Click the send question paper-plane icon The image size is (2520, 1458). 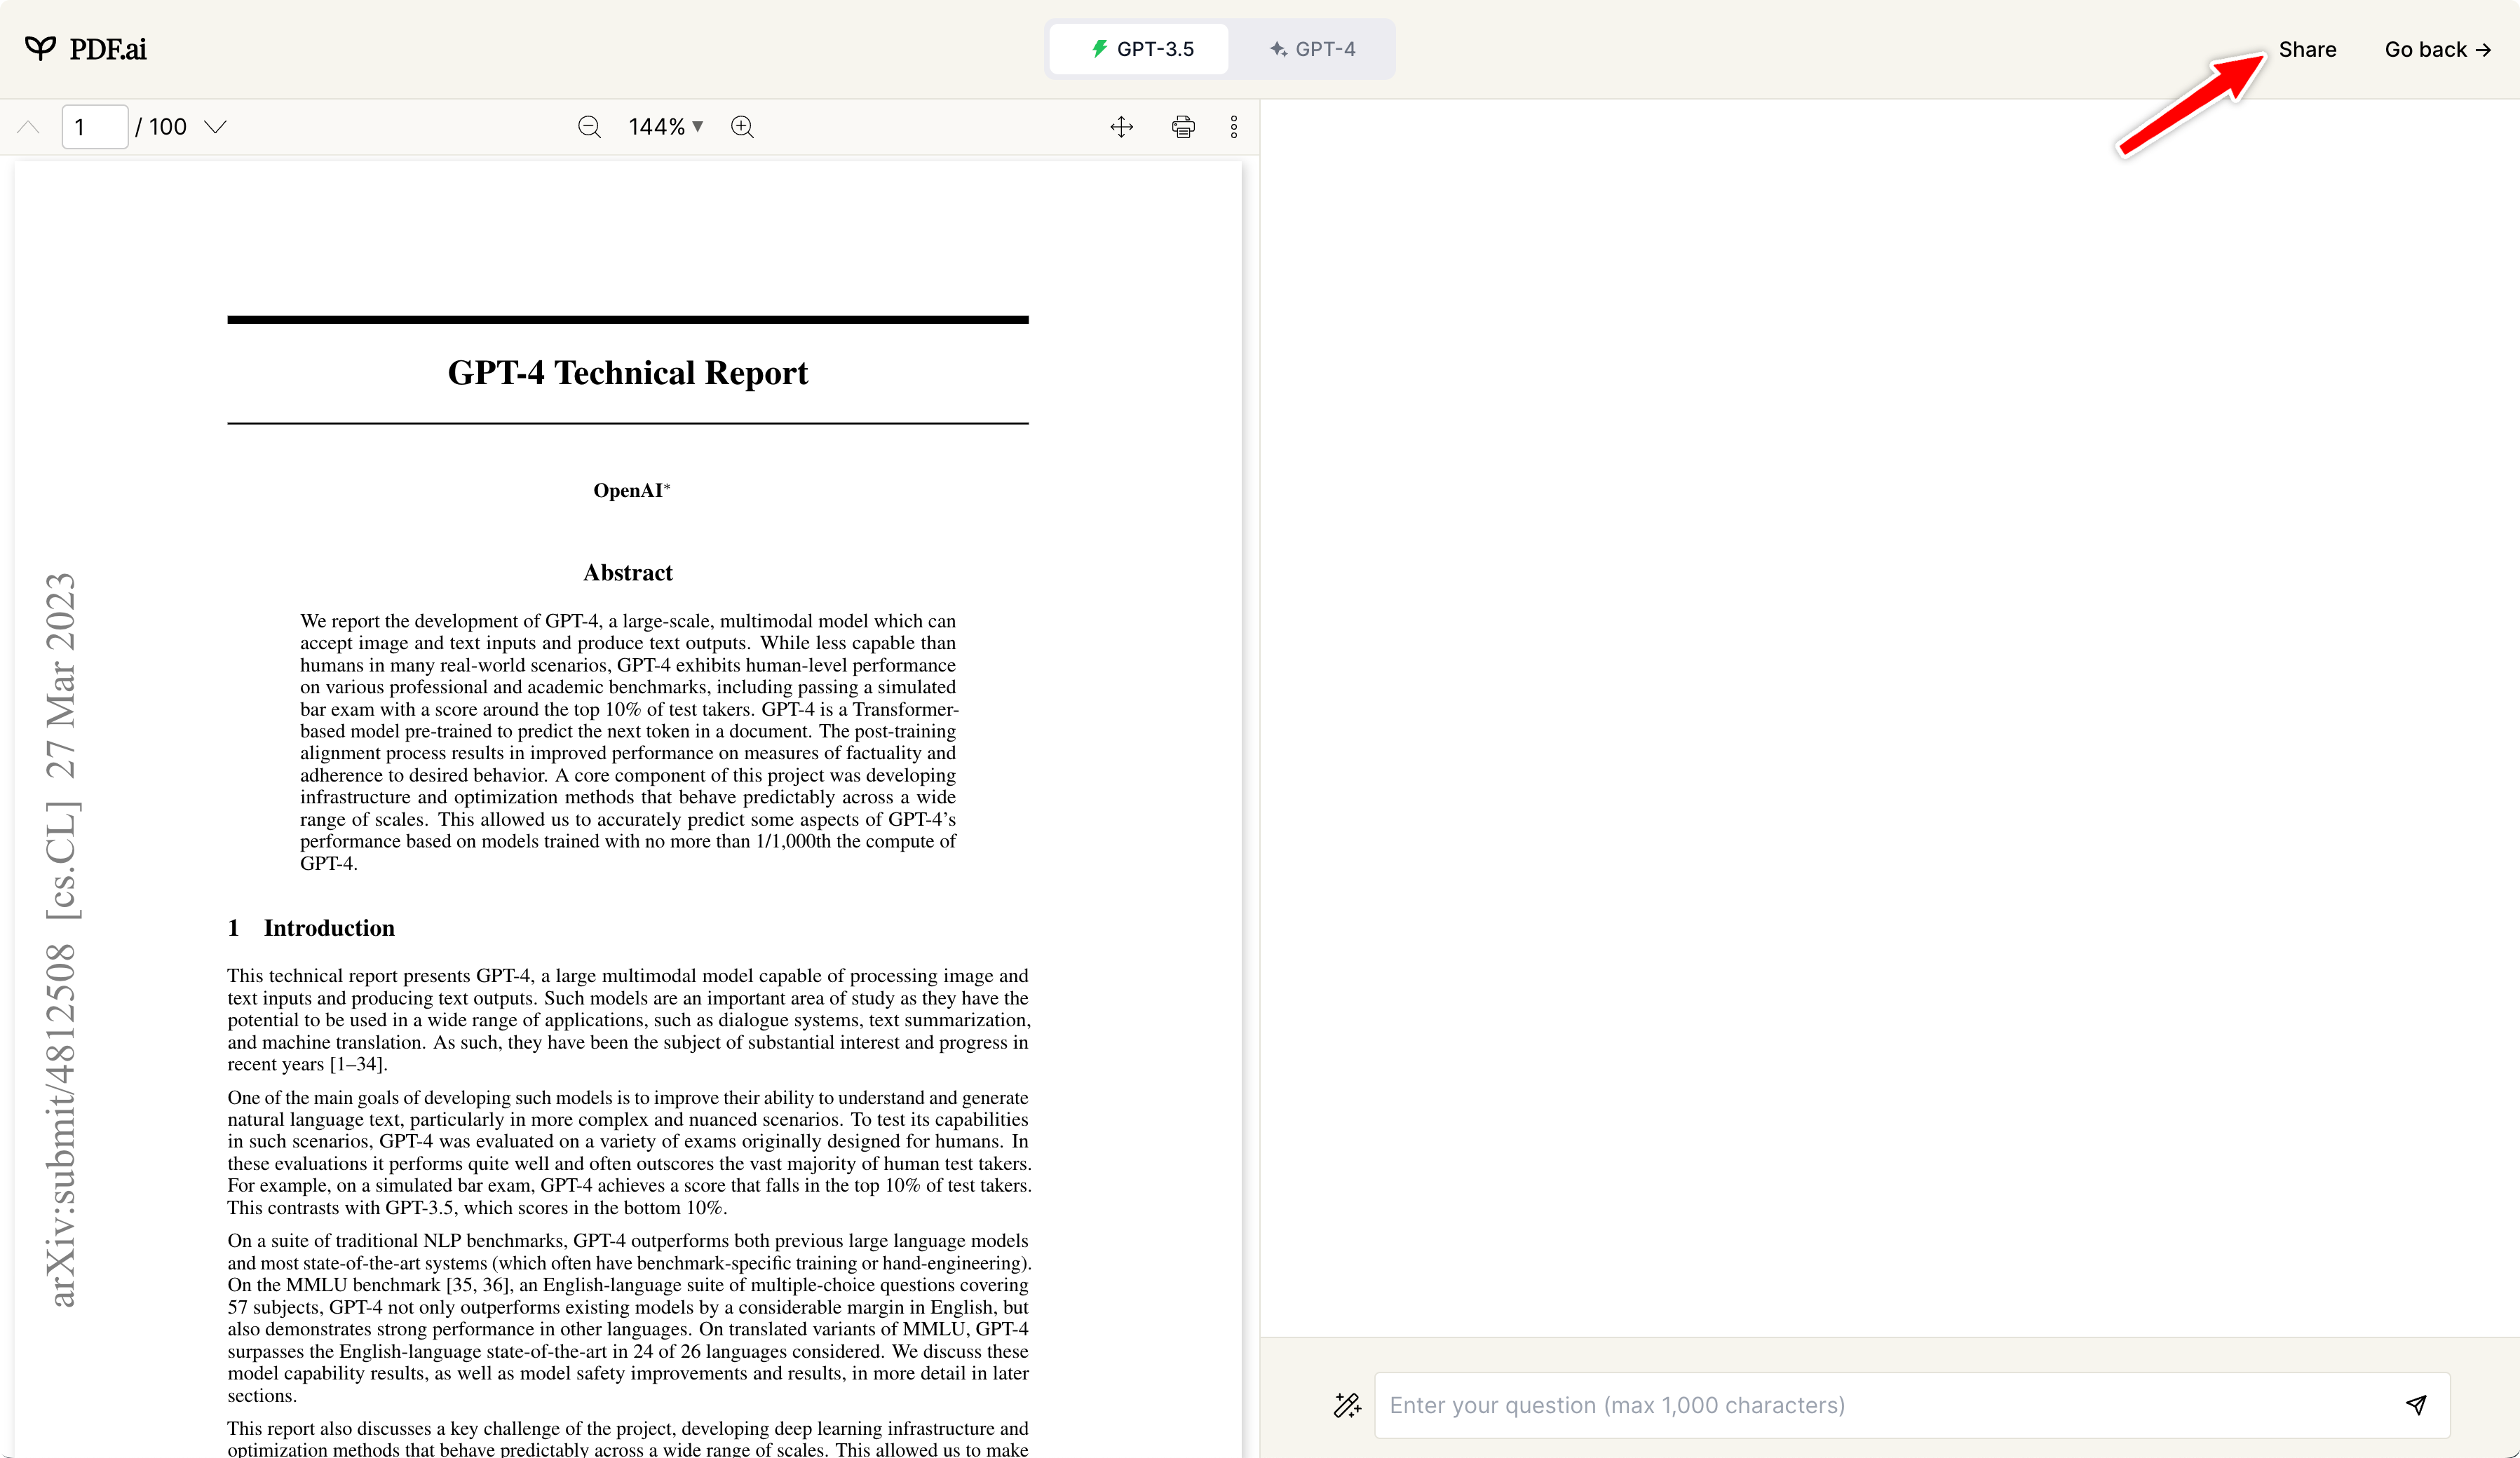(2416, 1405)
